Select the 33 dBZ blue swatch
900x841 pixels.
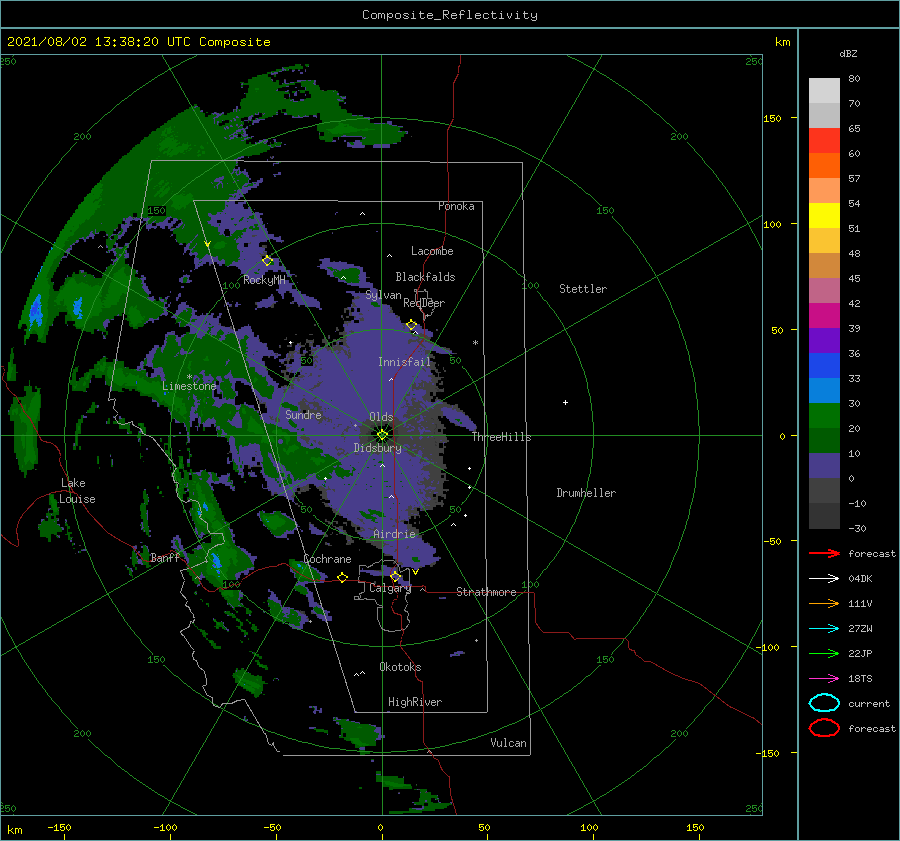tap(824, 366)
